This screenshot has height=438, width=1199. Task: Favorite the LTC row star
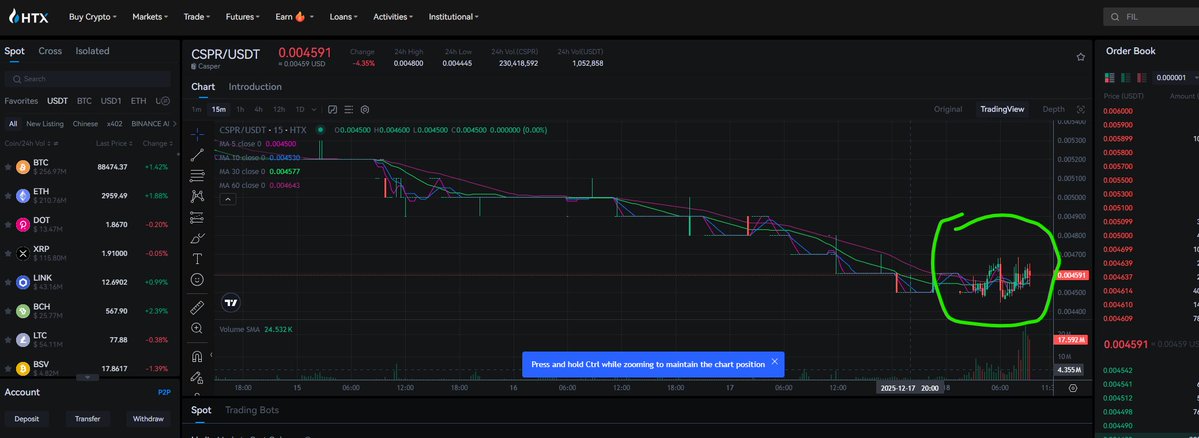(8, 339)
